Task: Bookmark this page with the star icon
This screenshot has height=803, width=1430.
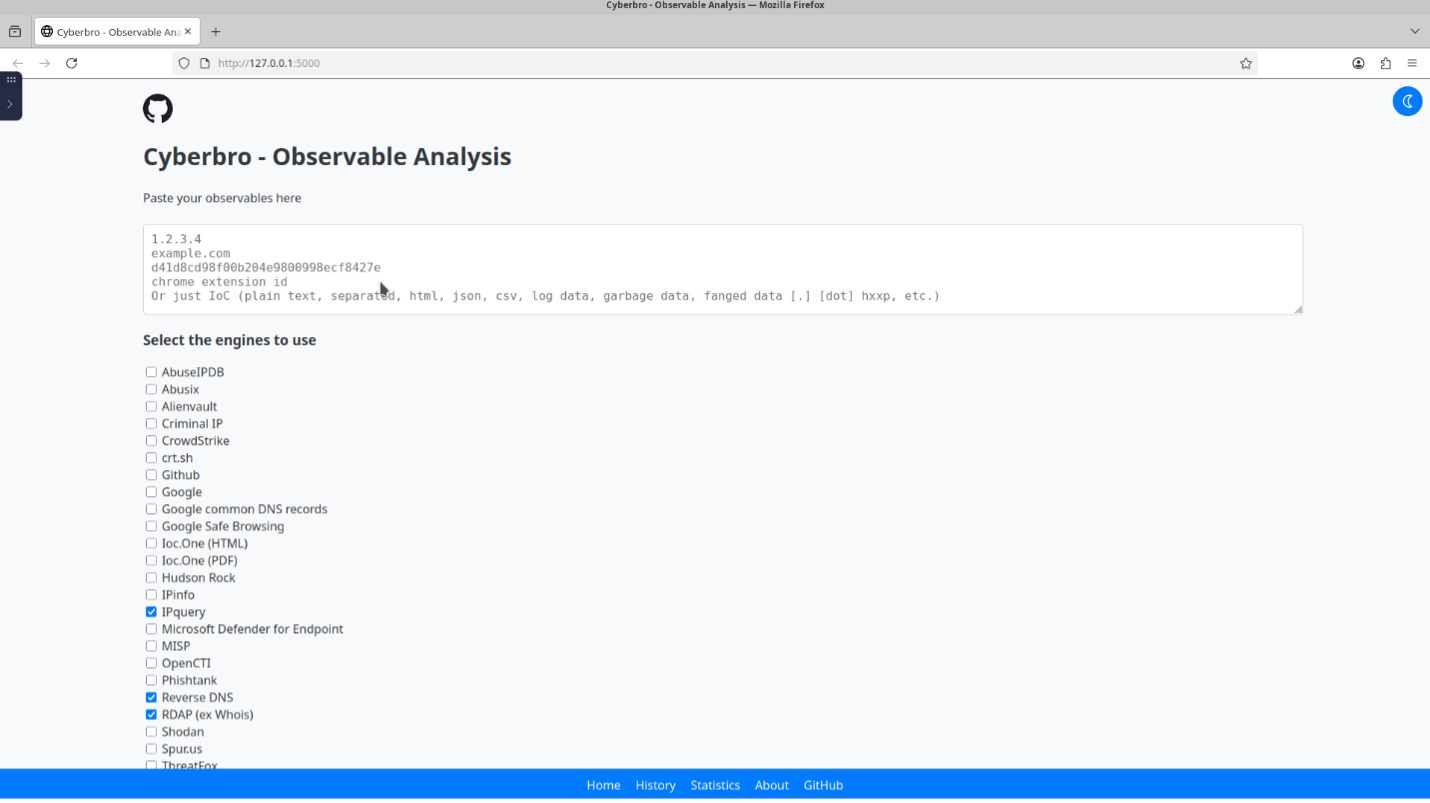Action: 1246,63
